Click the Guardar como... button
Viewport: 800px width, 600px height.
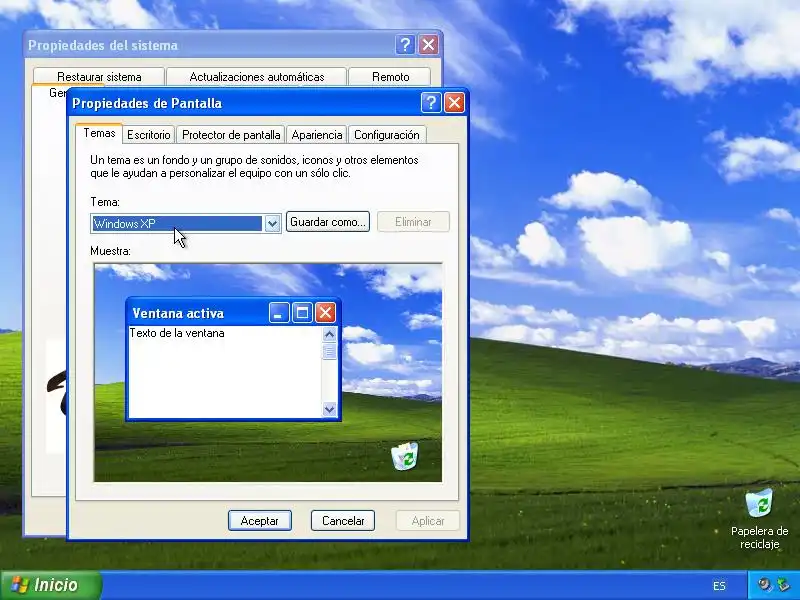coord(328,222)
